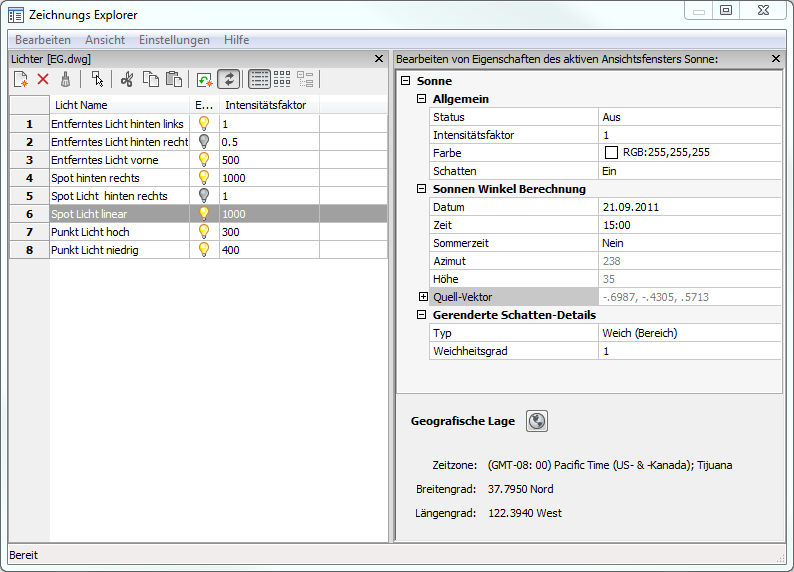Click the Intensitätsfaktor column header

click(265, 105)
